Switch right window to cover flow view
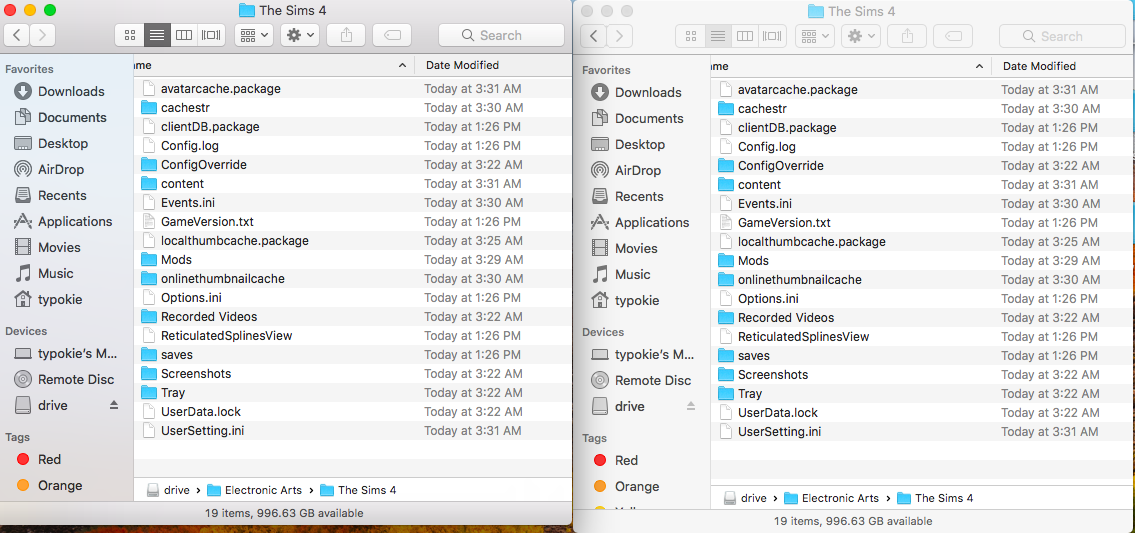Viewport: 1135px width, 533px height. pyautogui.click(x=772, y=35)
